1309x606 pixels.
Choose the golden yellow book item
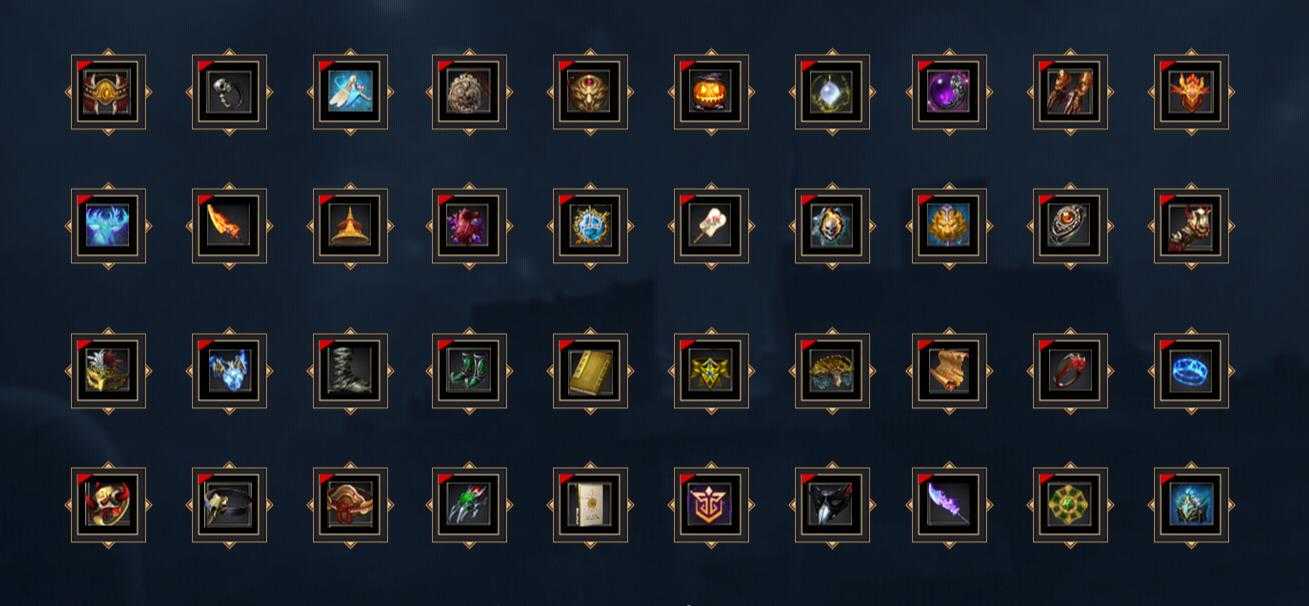[x=590, y=371]
